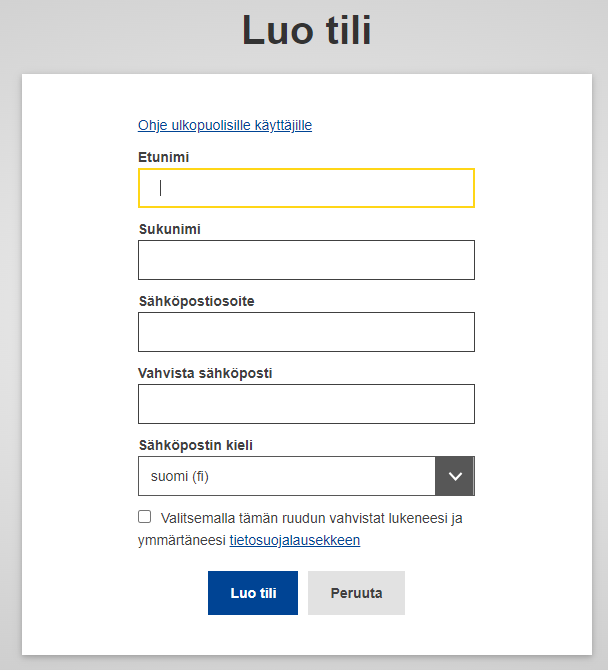
Task: Click the 'suomi (fi)' selected value
Action: [x=180, y=476]
